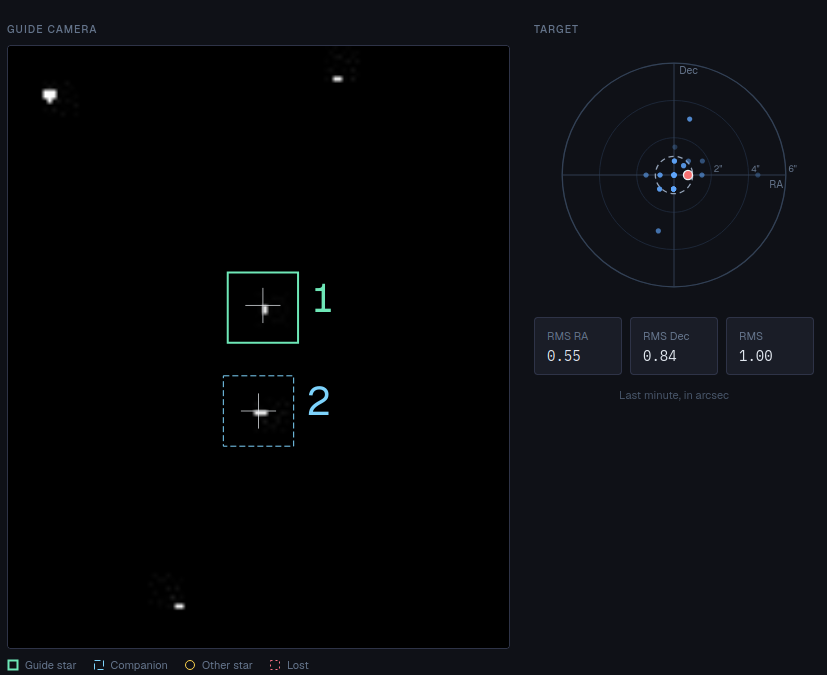The height and width of the screenshot is (675, 827).
Task: Click the 4" ring label
Action: click(755, 169)
